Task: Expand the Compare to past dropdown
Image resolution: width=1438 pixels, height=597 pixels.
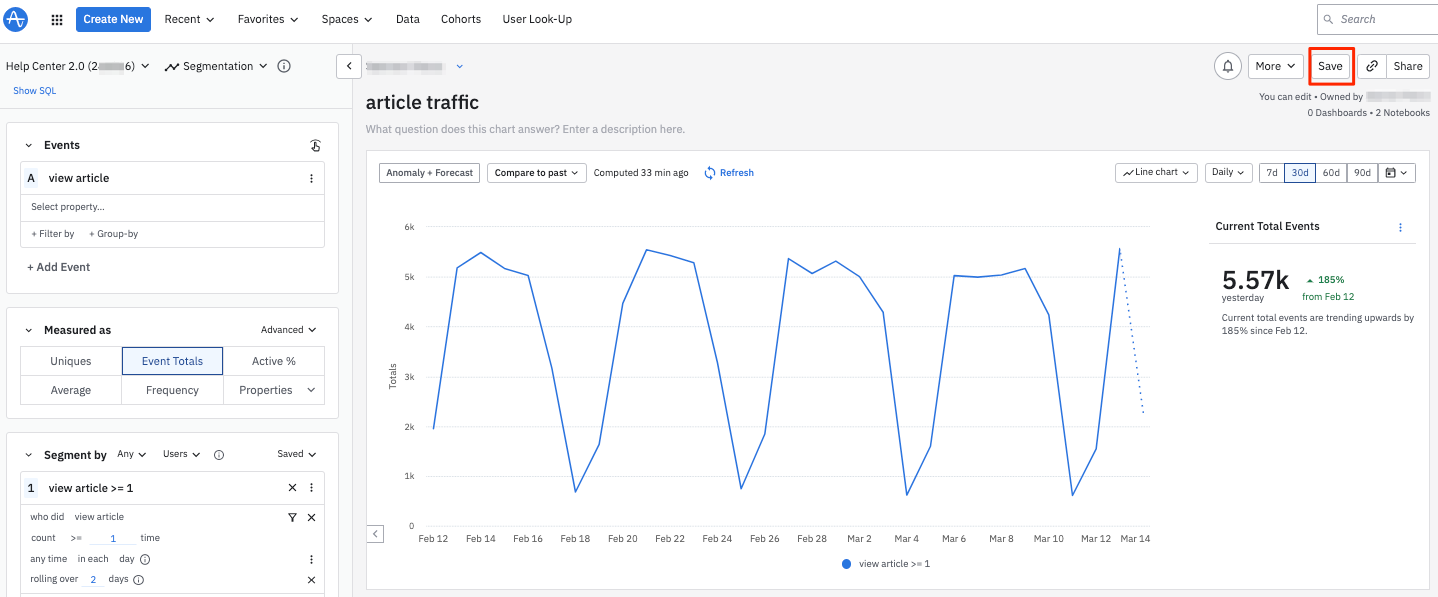Action: [x=537, y=173]
